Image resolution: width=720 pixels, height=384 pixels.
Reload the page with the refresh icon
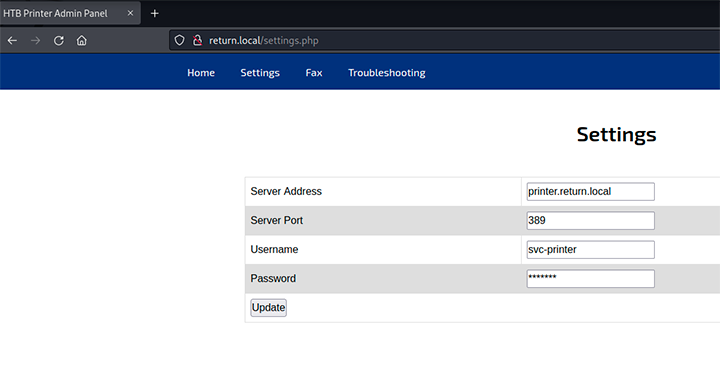click(59, 40)
